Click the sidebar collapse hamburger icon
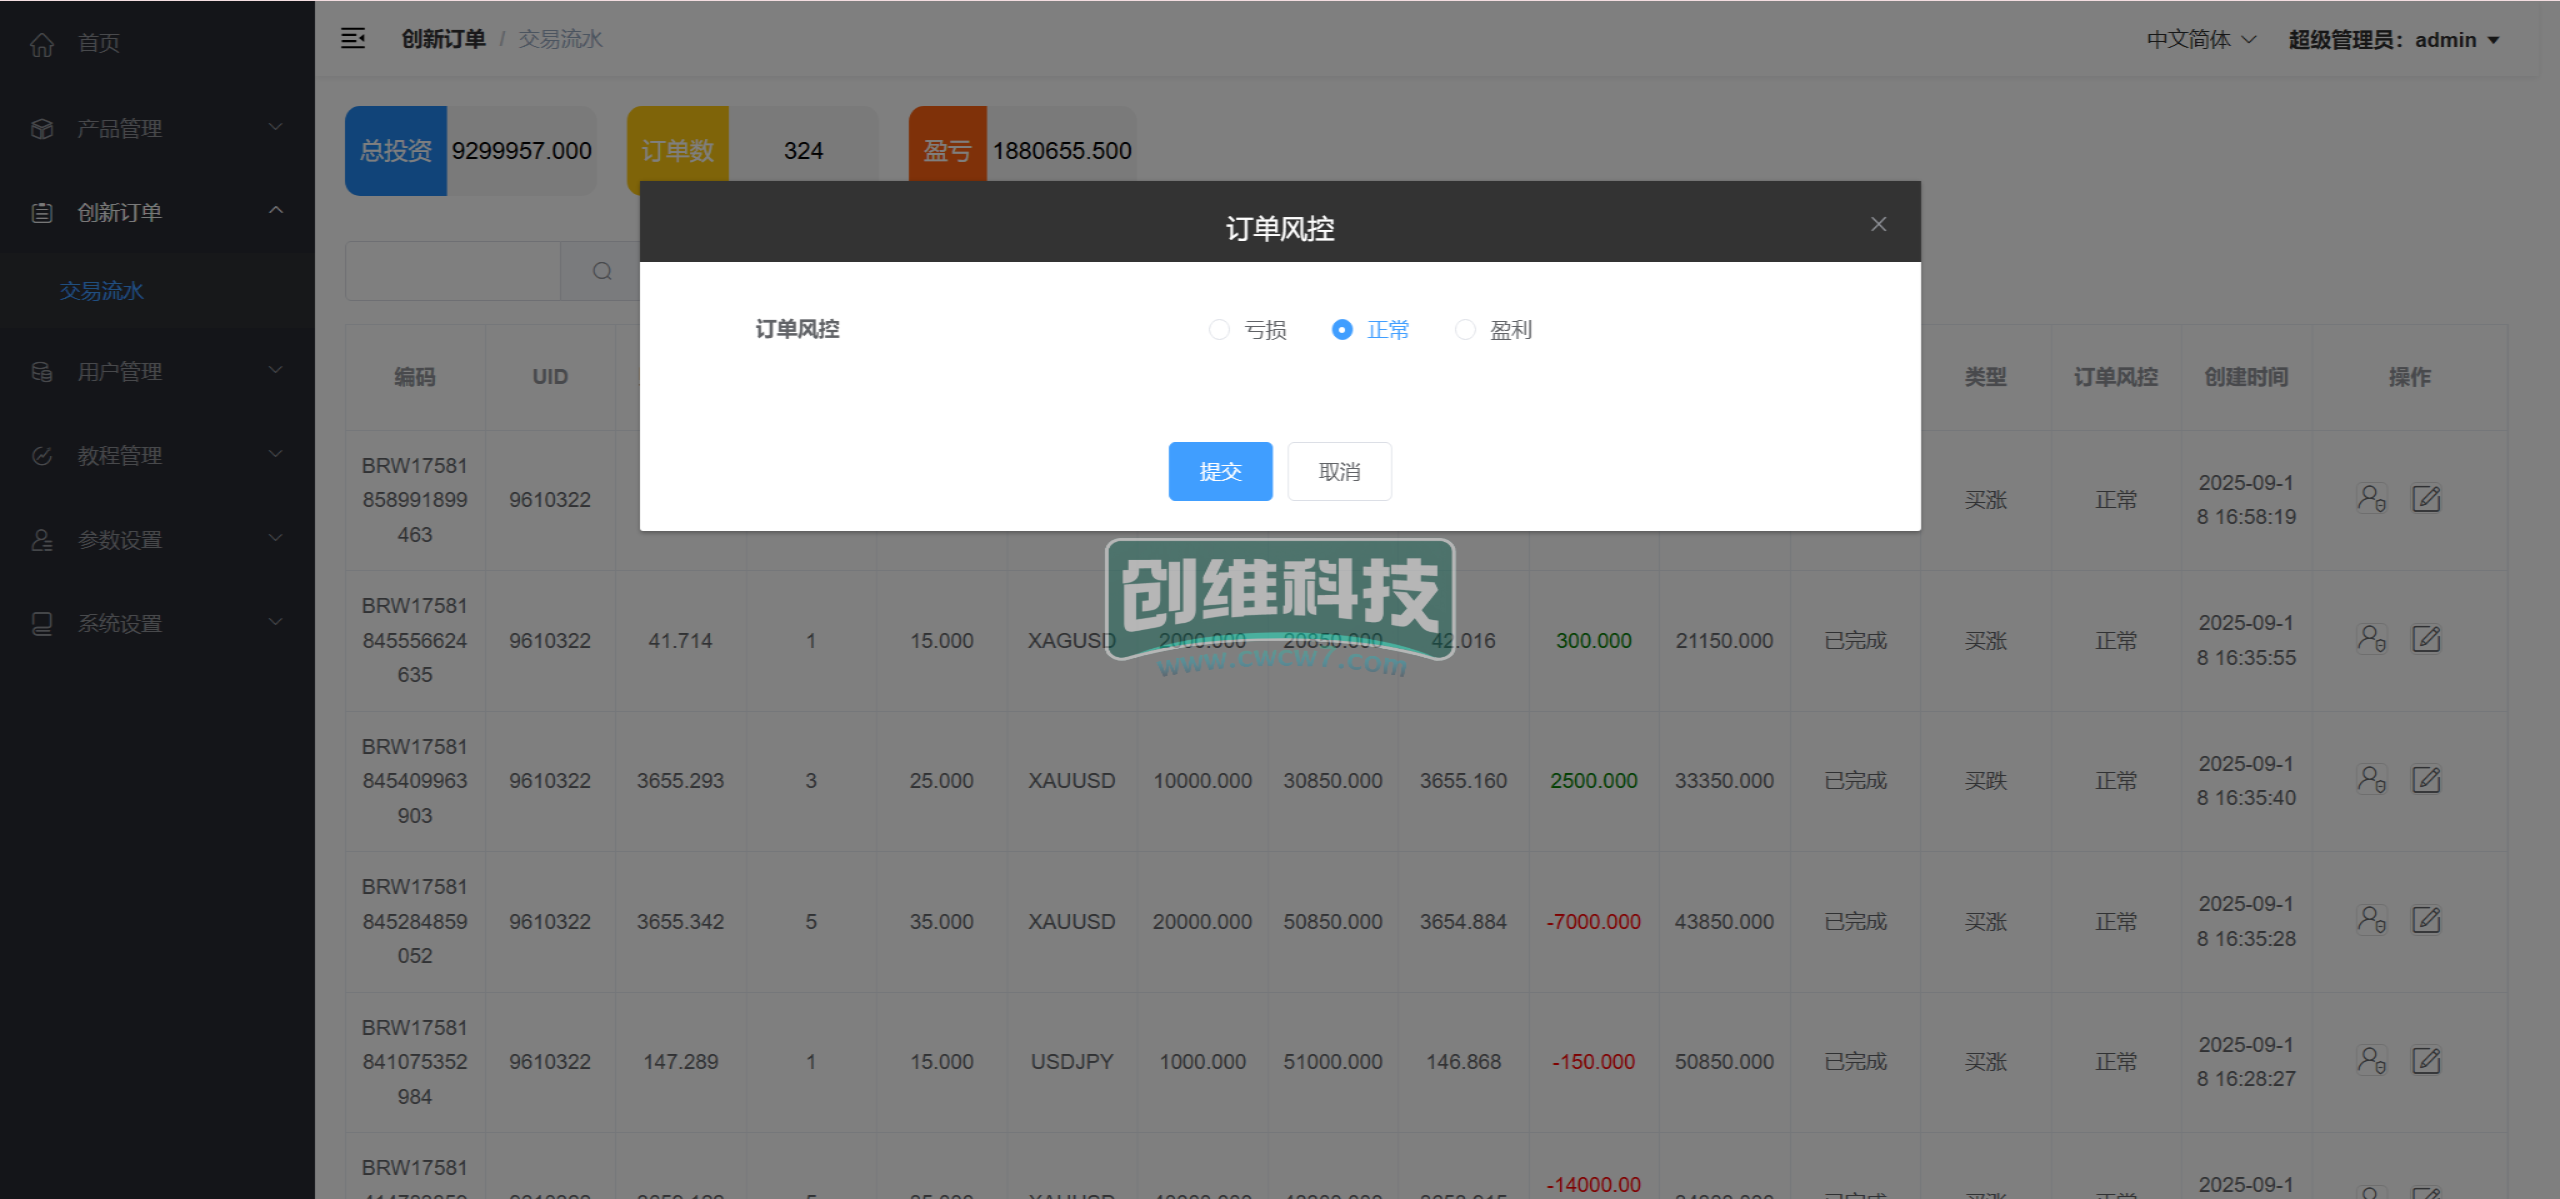The width and height of the screenshot is (2560, 1199). pos(353,39)
